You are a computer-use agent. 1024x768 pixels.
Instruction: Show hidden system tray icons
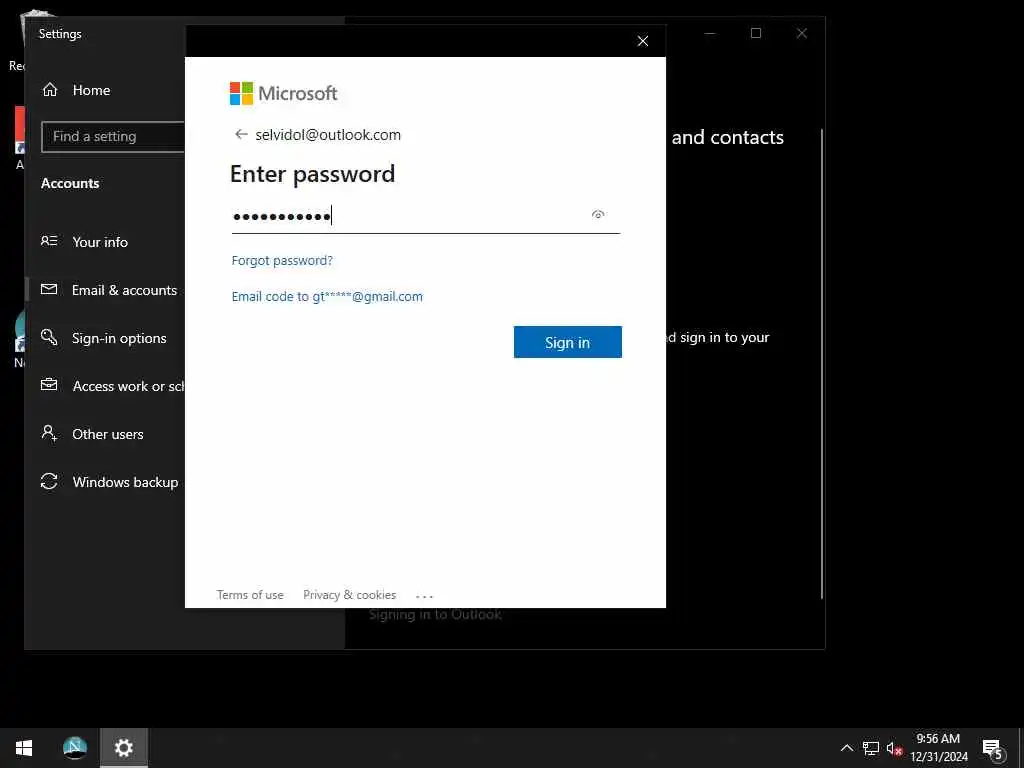pos(846,748)
